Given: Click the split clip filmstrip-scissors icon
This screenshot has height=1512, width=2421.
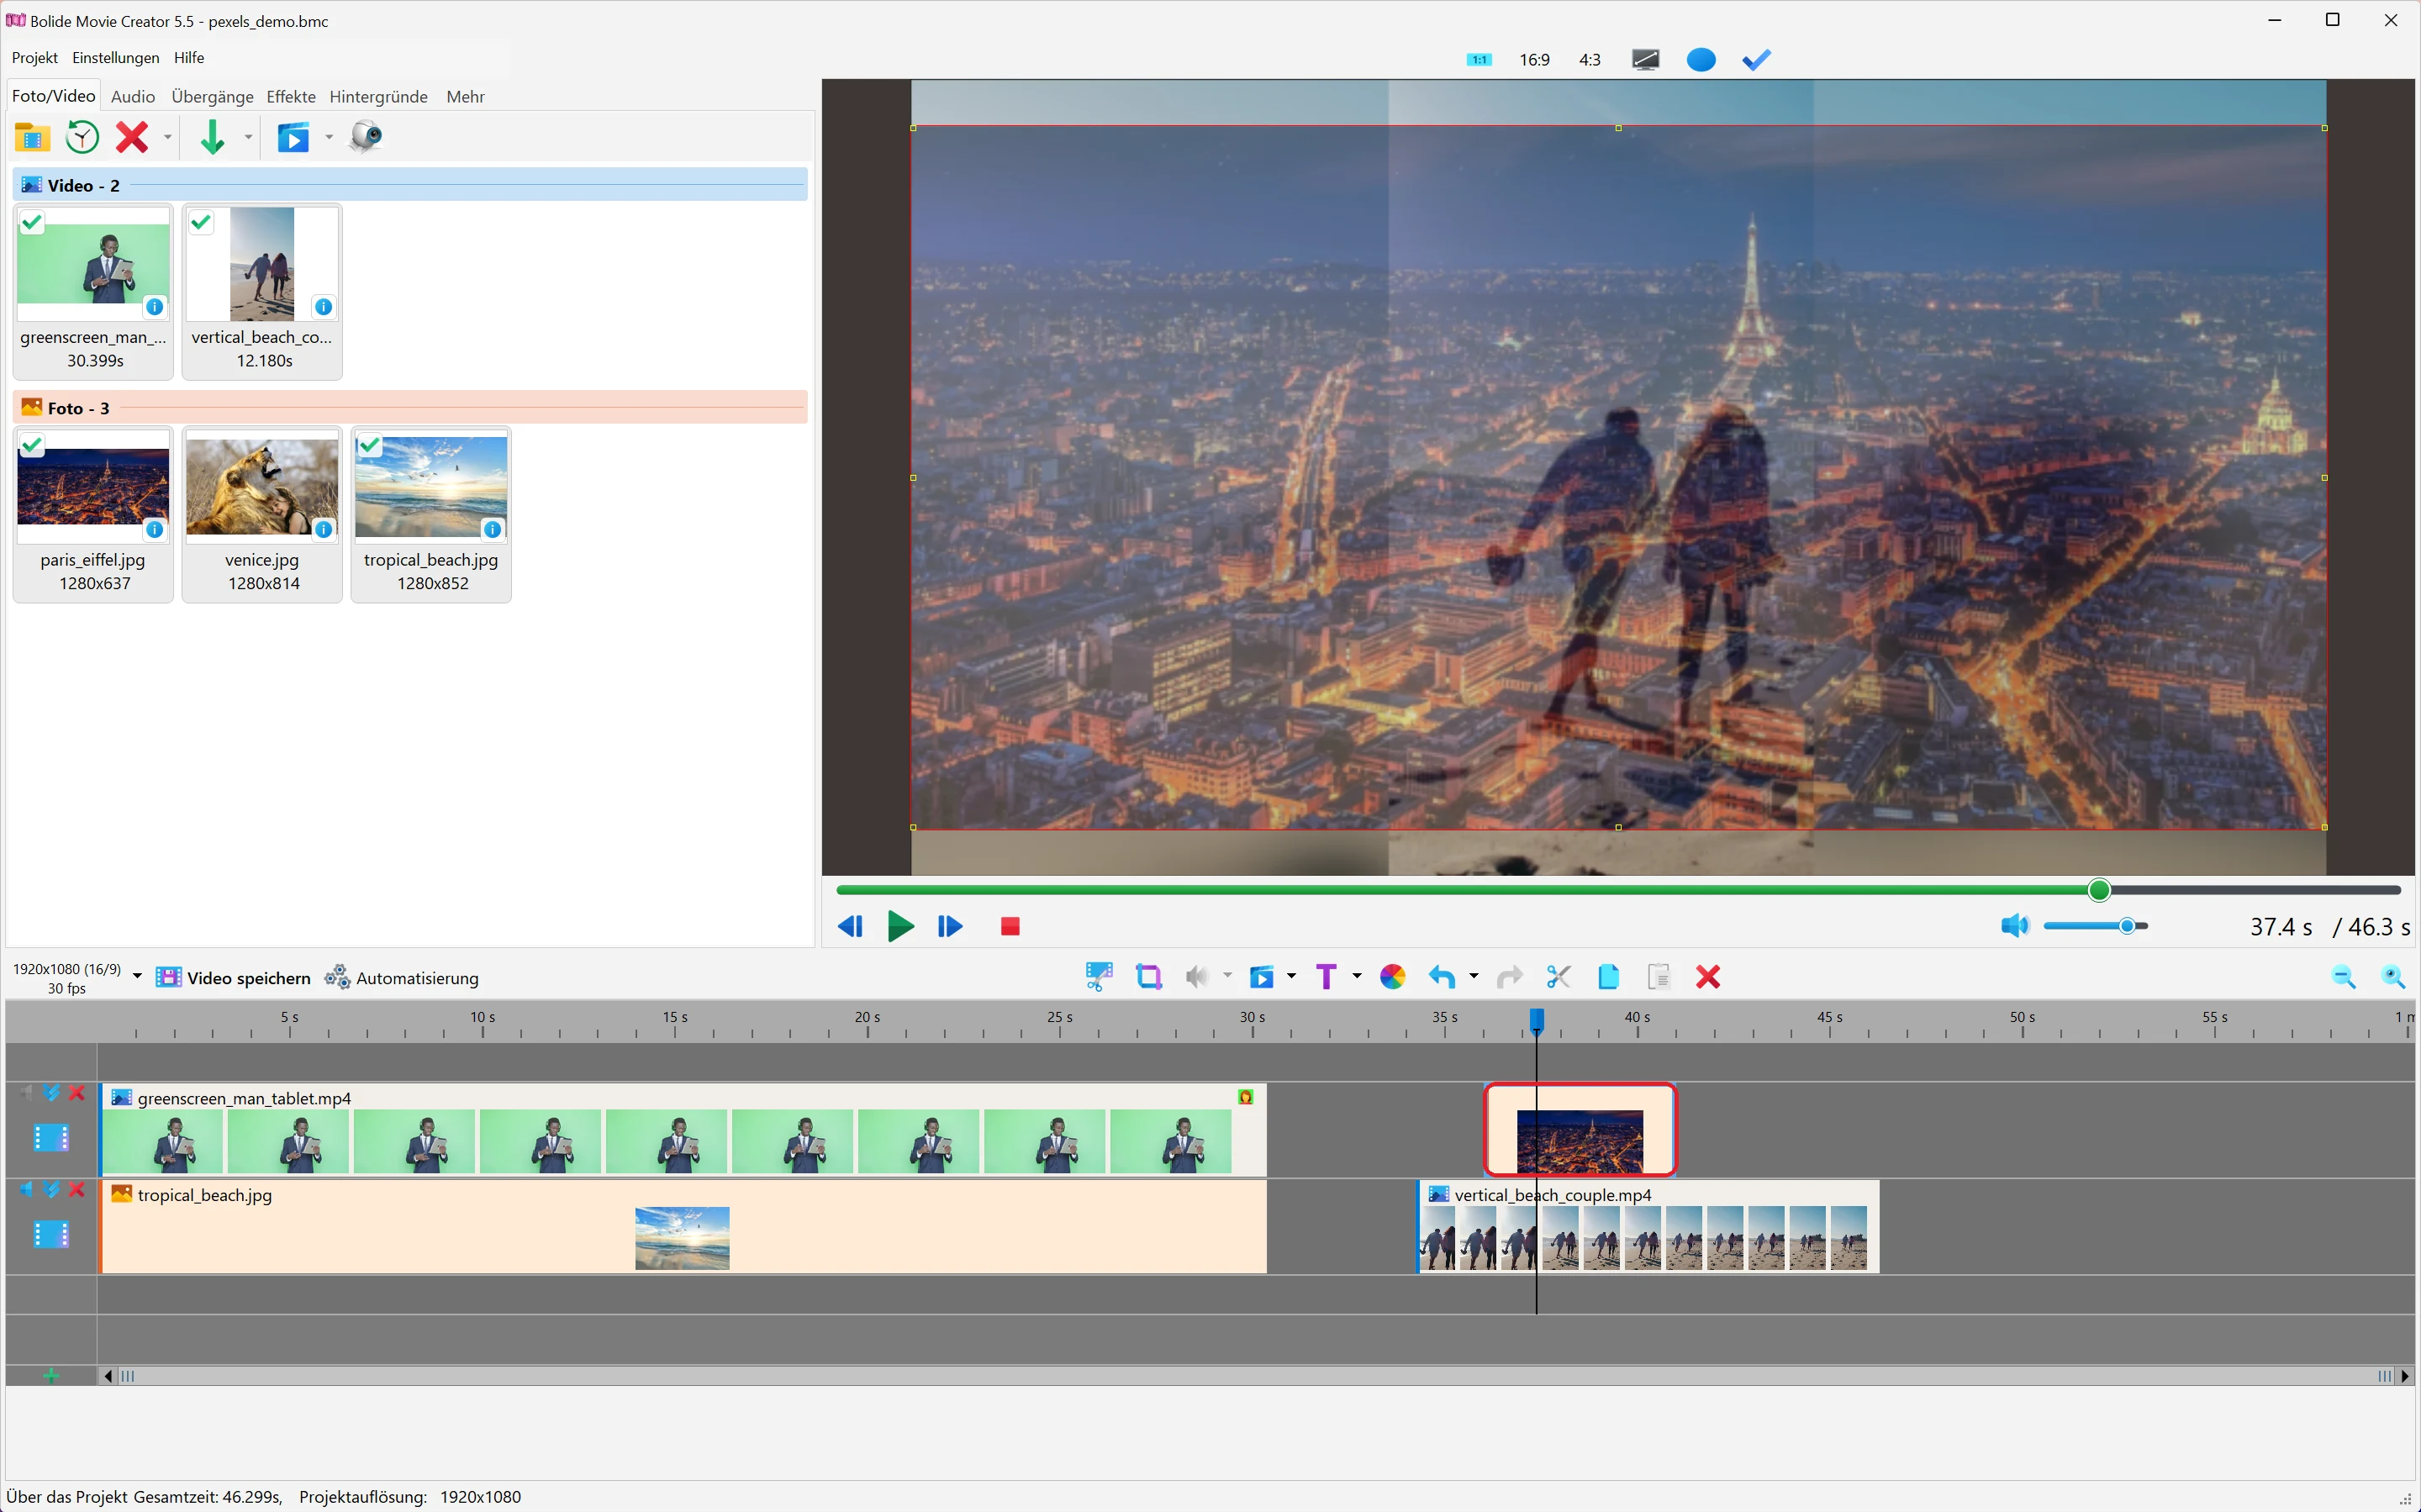Looking at the screenshot, I should (1099, 977).
